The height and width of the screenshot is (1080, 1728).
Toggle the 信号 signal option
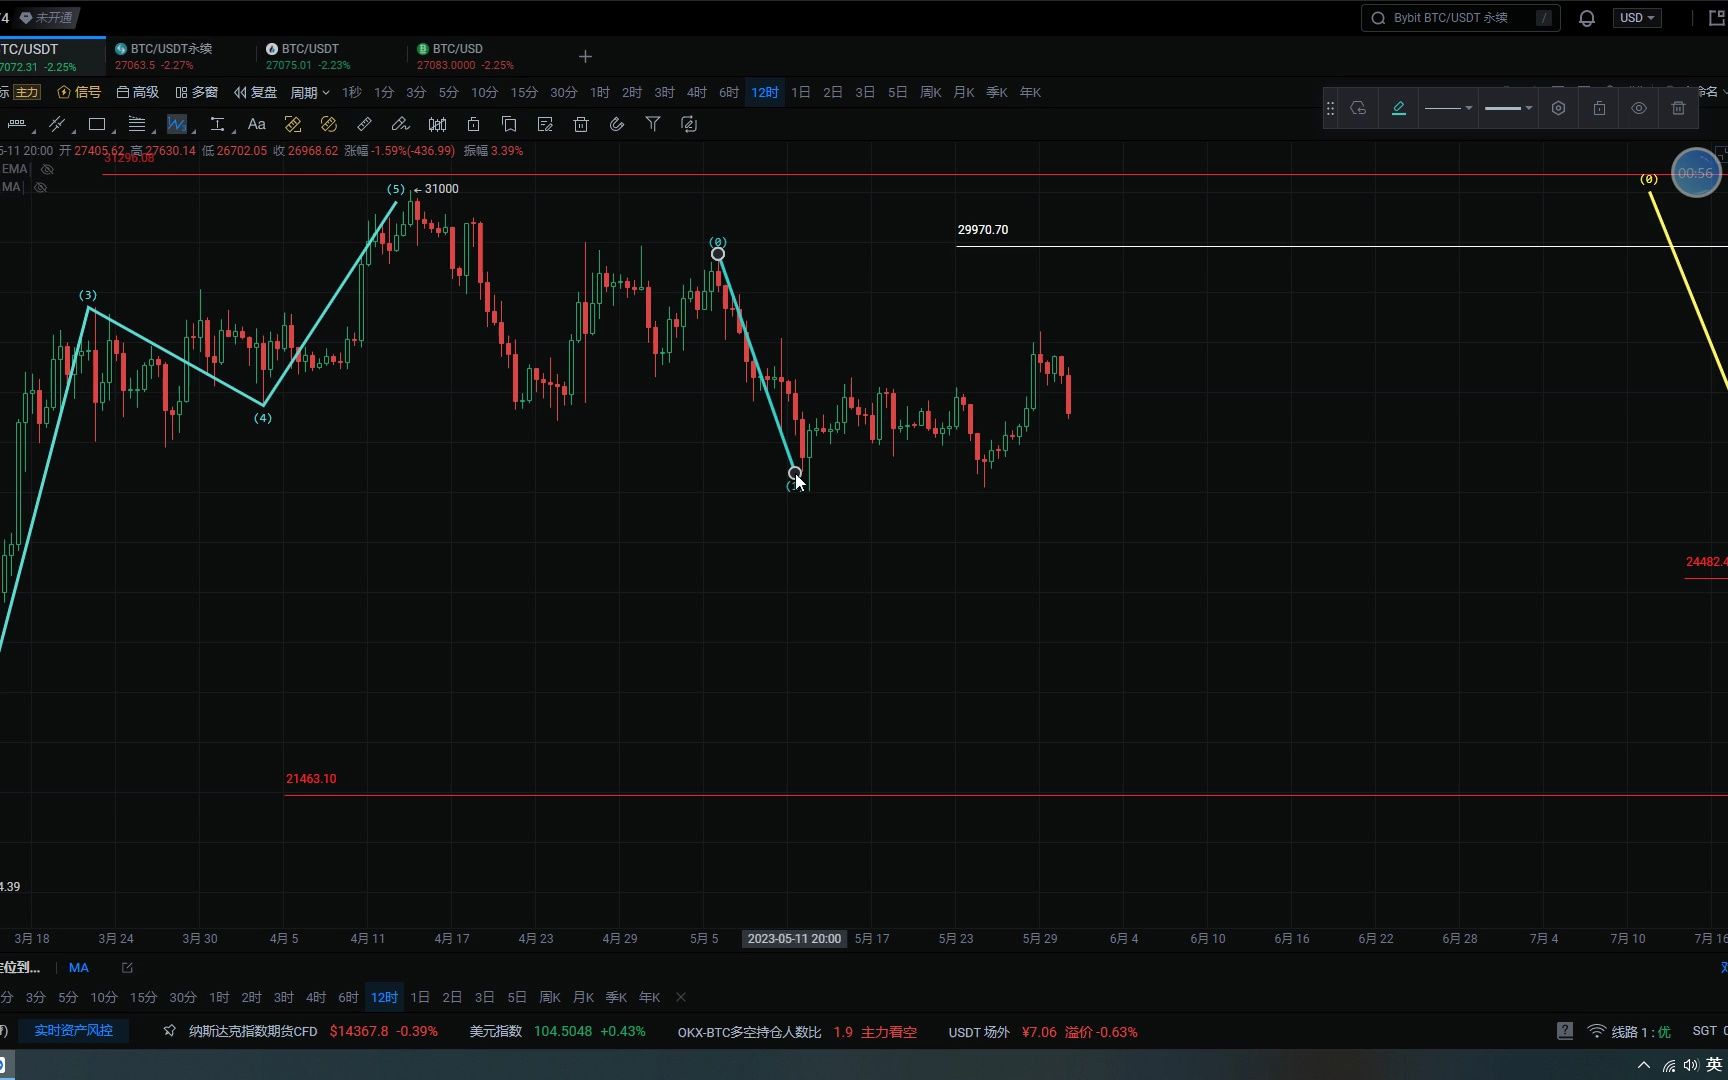80,92
